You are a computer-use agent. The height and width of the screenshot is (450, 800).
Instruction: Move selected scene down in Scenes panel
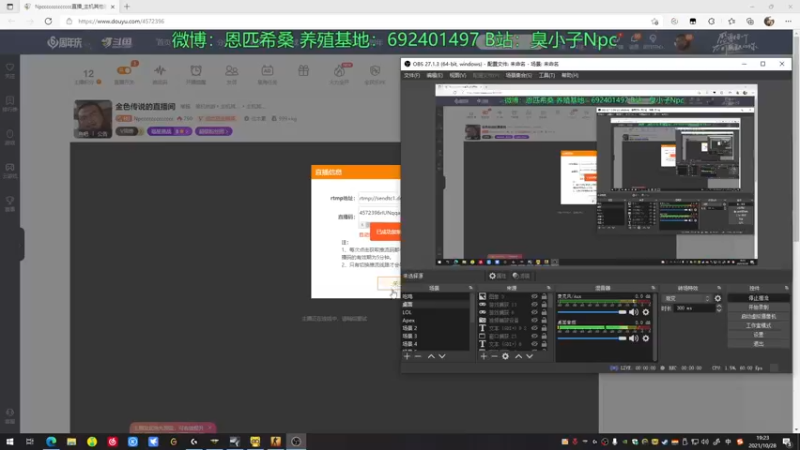[442, 356]
